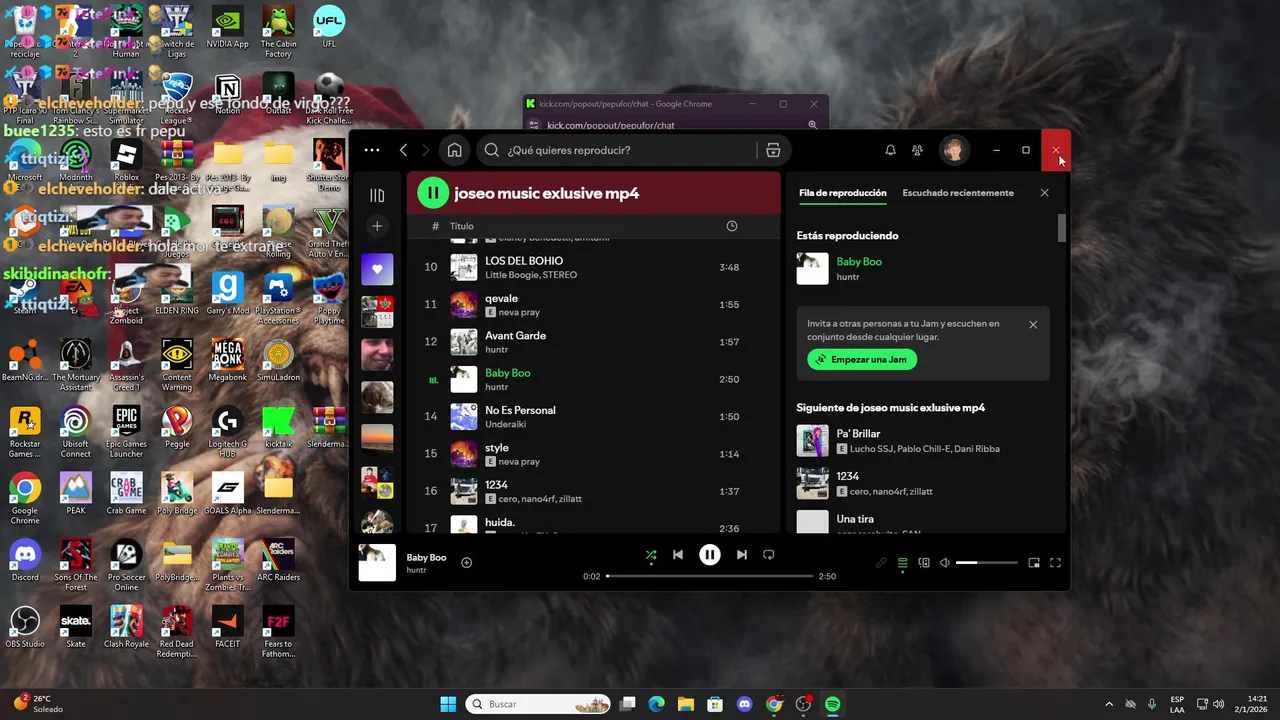Screen dimensions: 1280x720
Task: Select Notion desktop shortcut
Action: (227, 95)
